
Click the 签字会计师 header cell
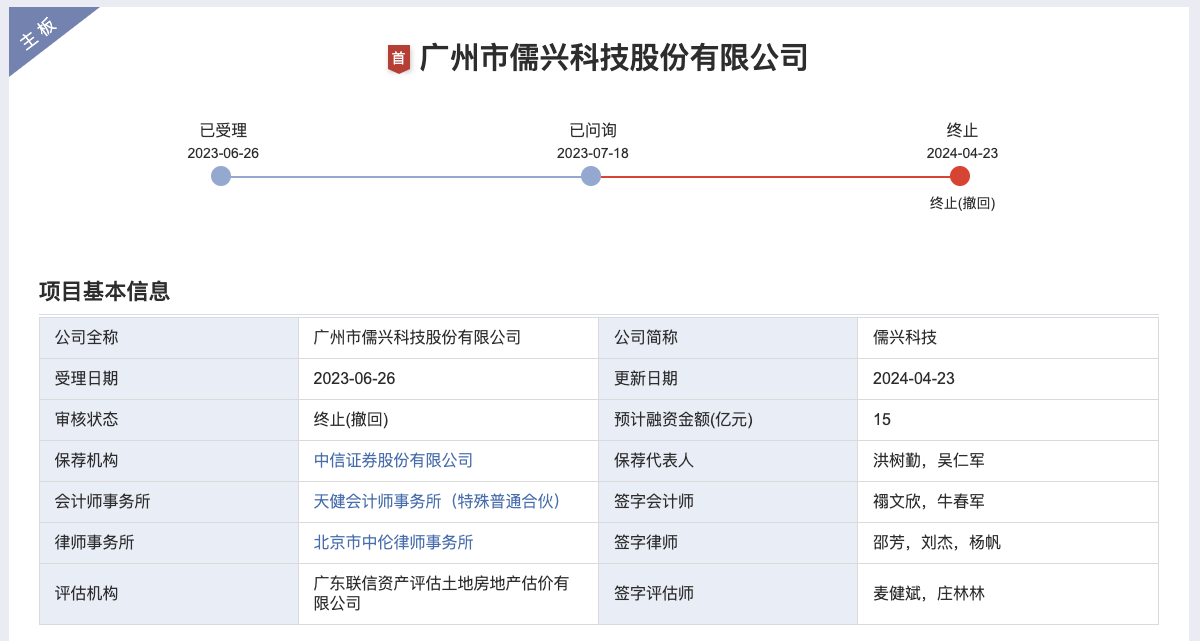point(728,502)
